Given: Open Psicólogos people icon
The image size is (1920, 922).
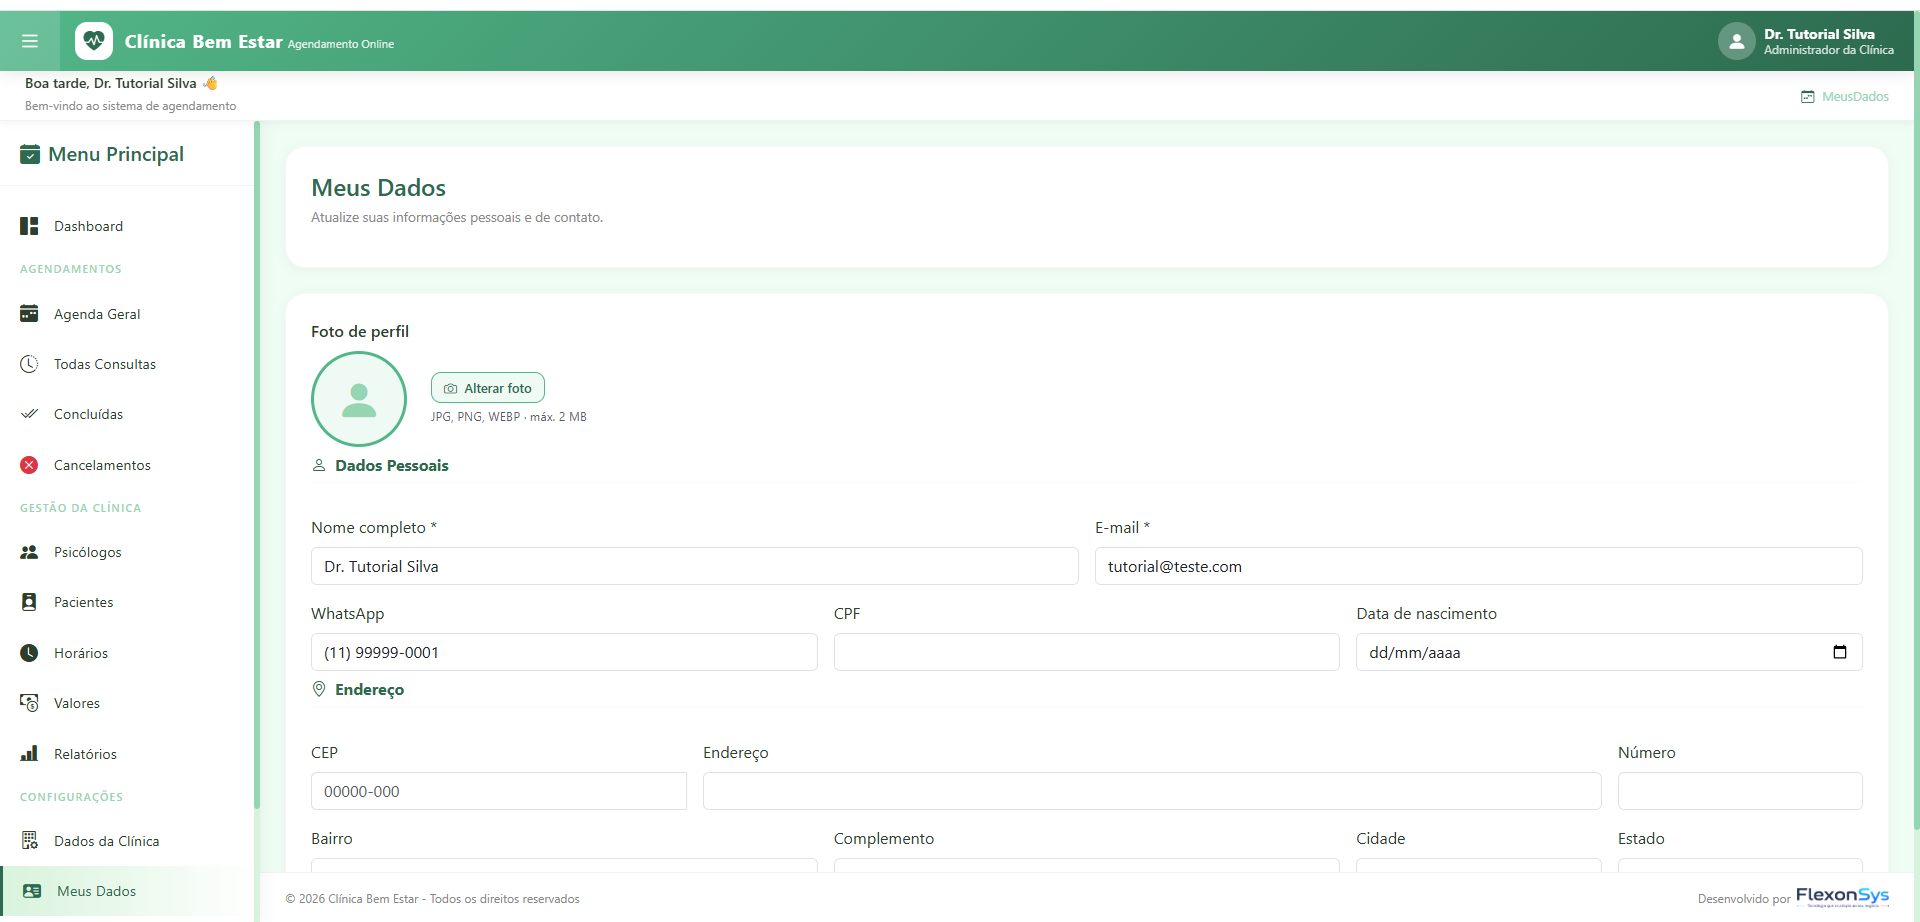Looking at the screenshot, I should [x=29, y=552].
